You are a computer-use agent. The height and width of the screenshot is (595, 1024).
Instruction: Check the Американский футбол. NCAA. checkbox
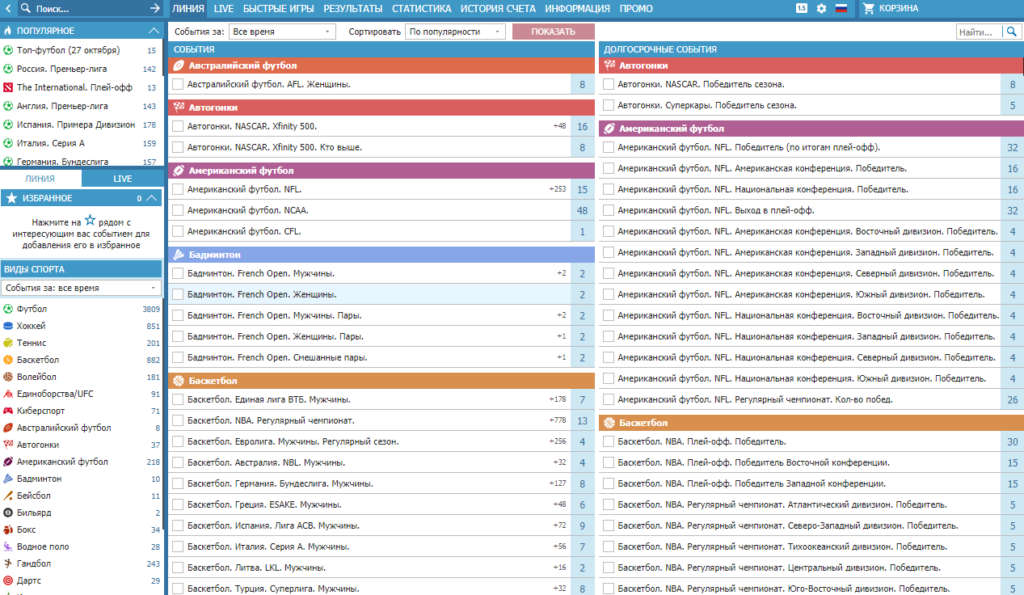(x=178, y=210)
